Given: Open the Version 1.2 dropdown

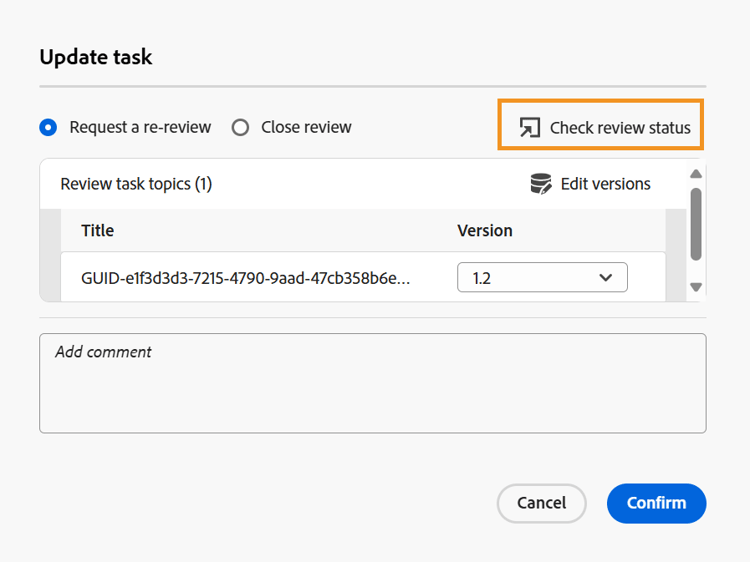Looking at the screenshot, I should click(542, 278).
